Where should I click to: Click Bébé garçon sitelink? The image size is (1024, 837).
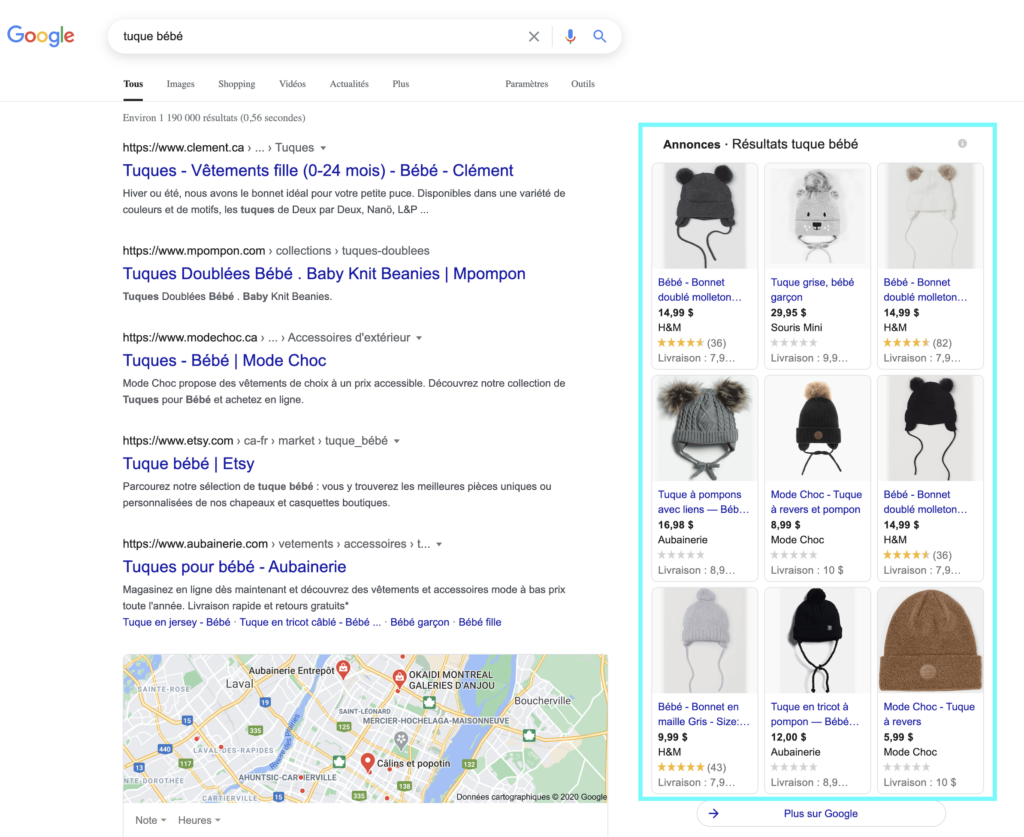tap(420, 622)
